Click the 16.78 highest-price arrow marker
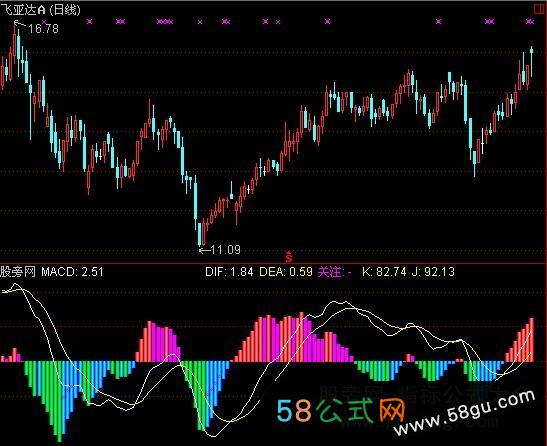This screenshot has height=446, width=547. click(36, 28)
